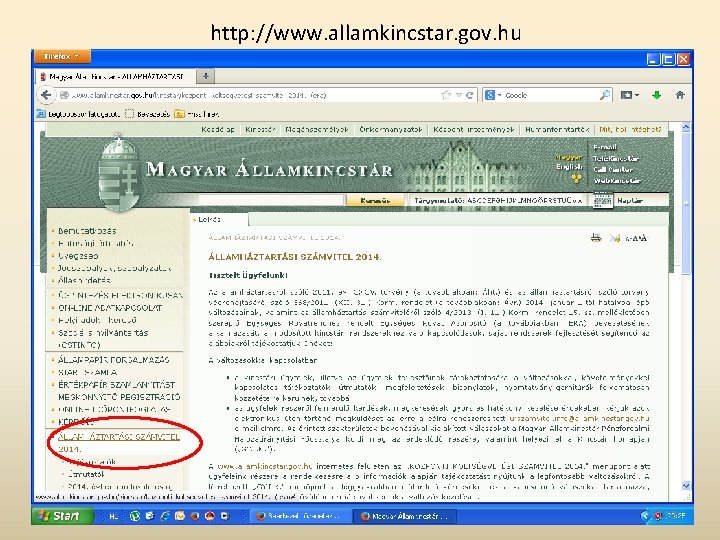Click the system tray clock

point(677,516)
